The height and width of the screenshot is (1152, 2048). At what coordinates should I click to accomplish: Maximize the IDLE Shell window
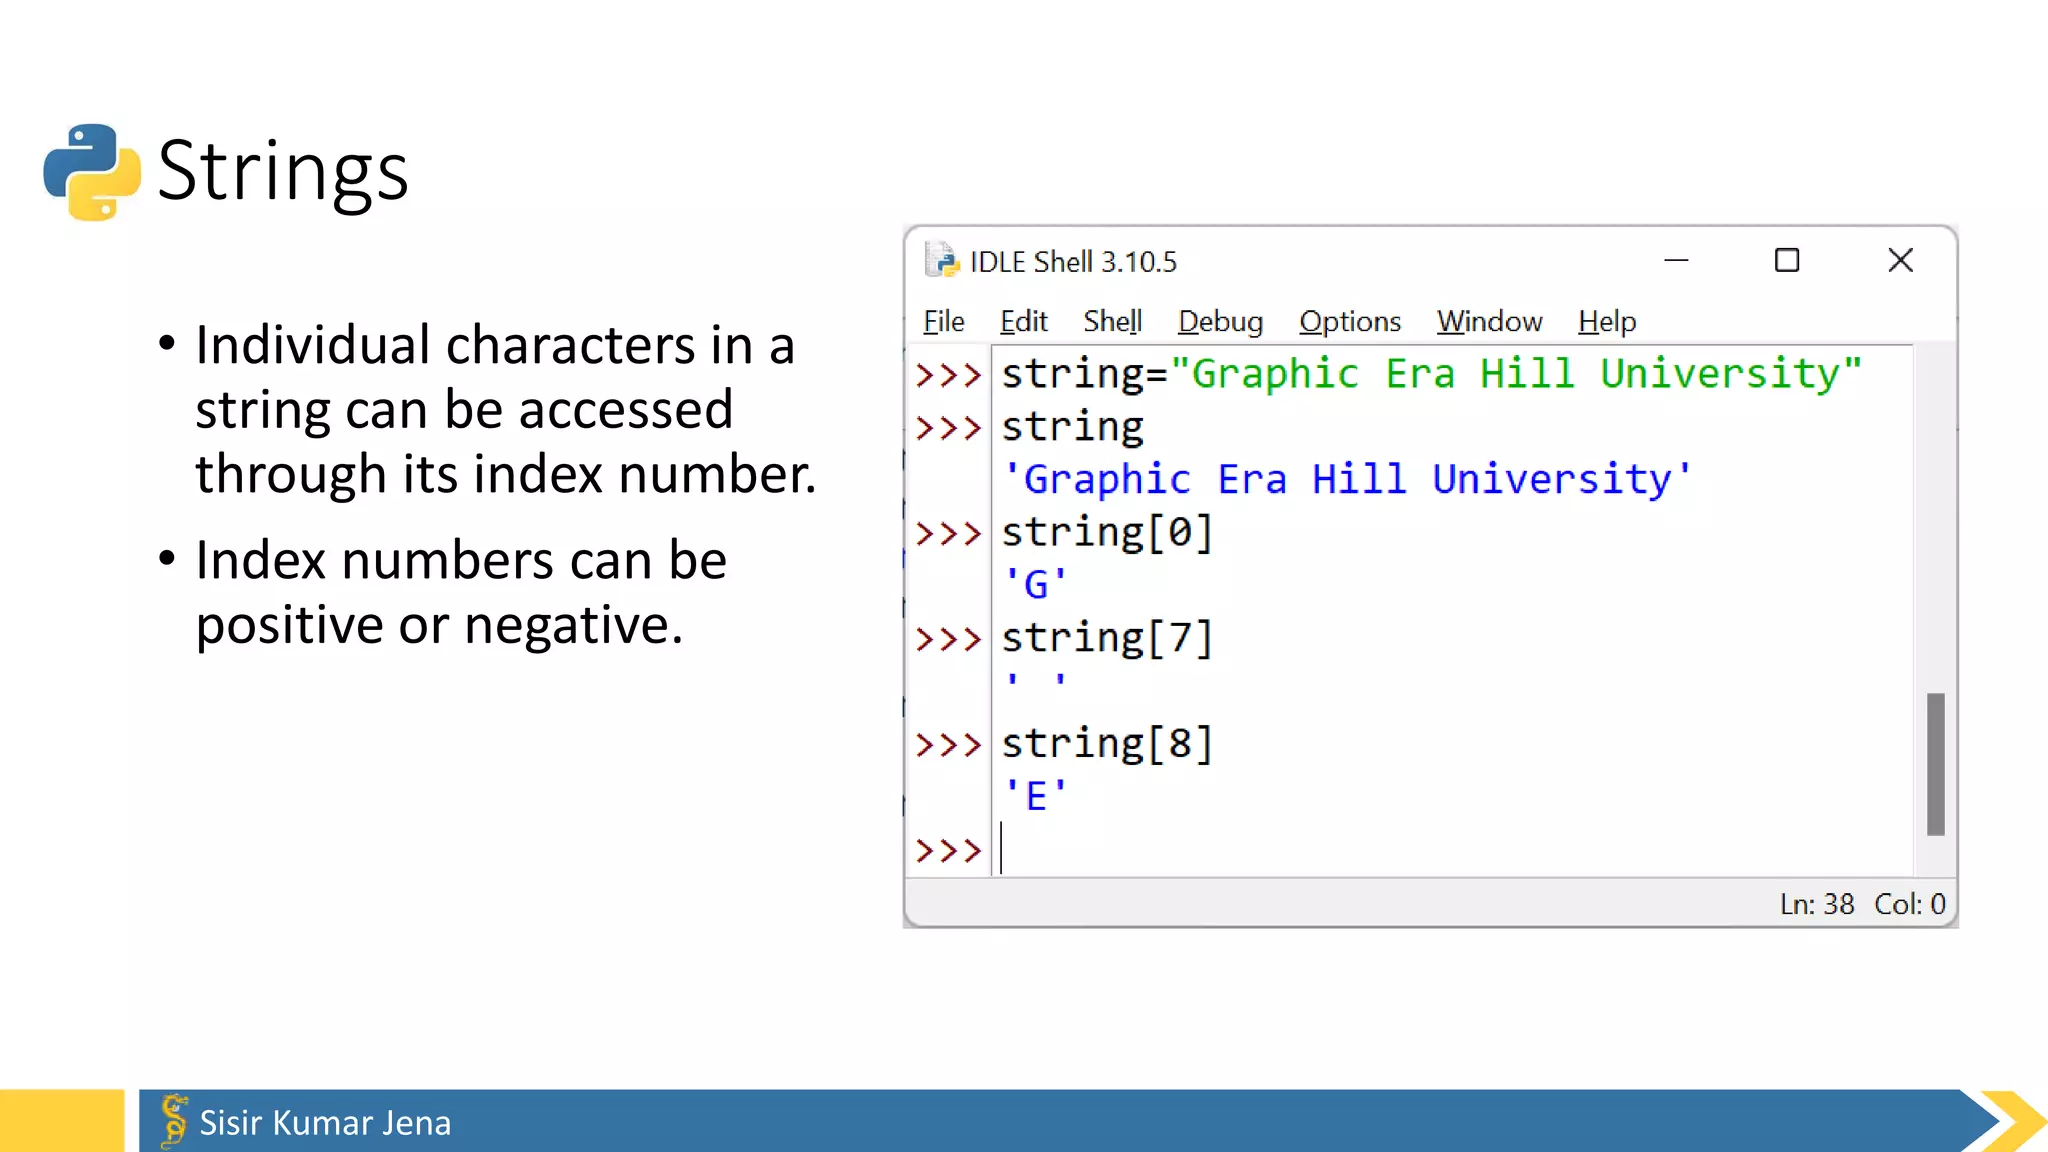click(x=1787, y=260)
